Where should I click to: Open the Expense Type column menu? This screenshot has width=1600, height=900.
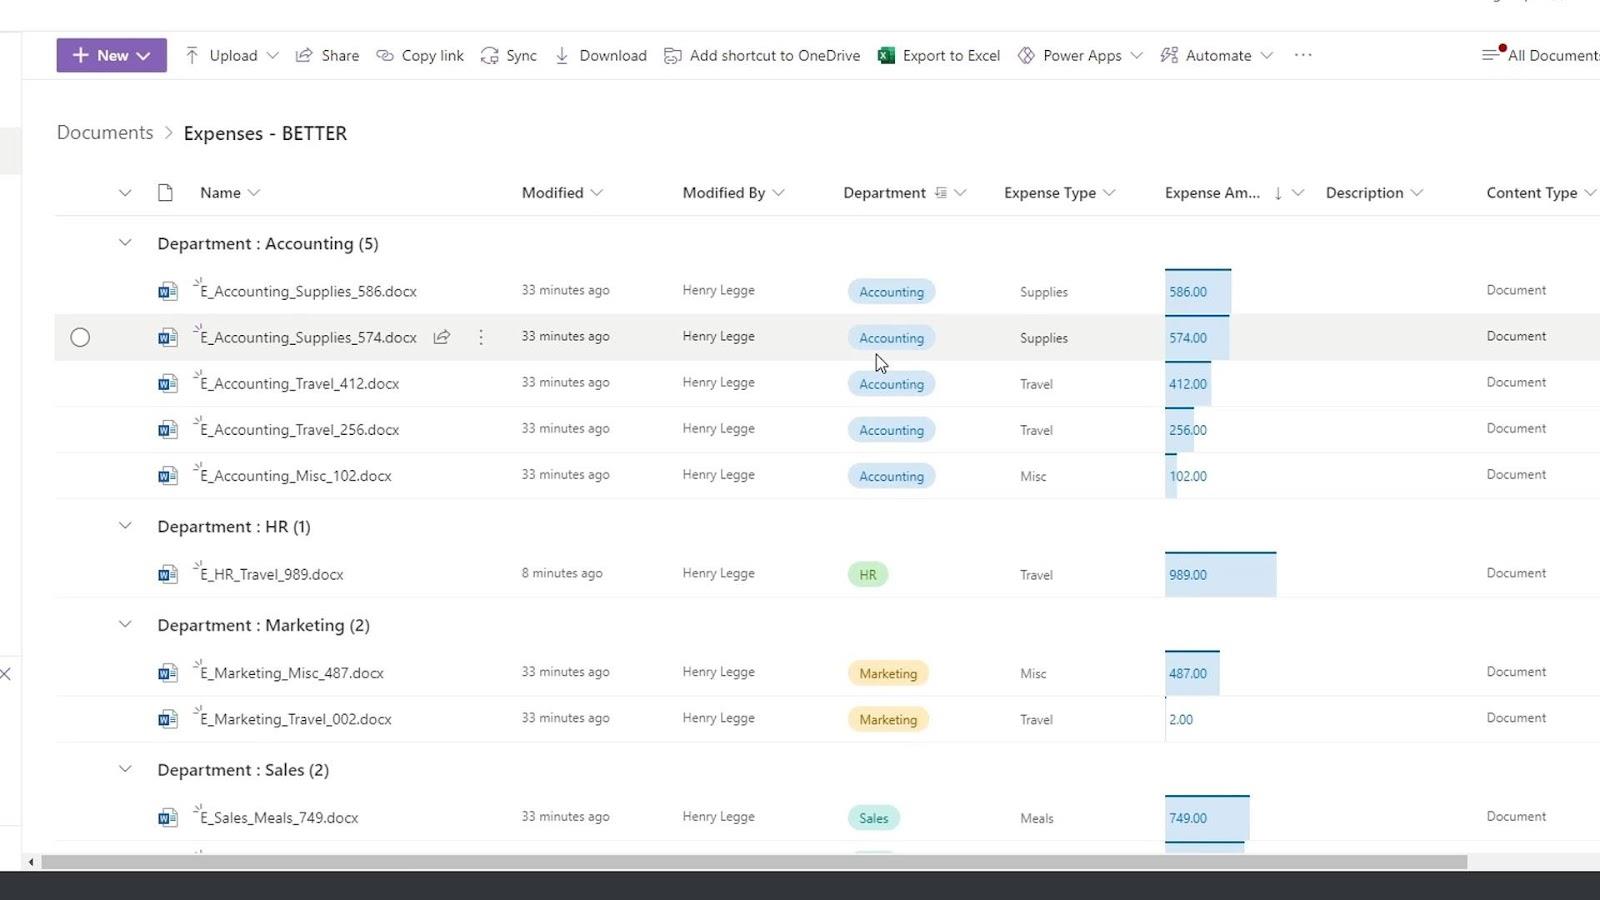[x=1059, y=192]
